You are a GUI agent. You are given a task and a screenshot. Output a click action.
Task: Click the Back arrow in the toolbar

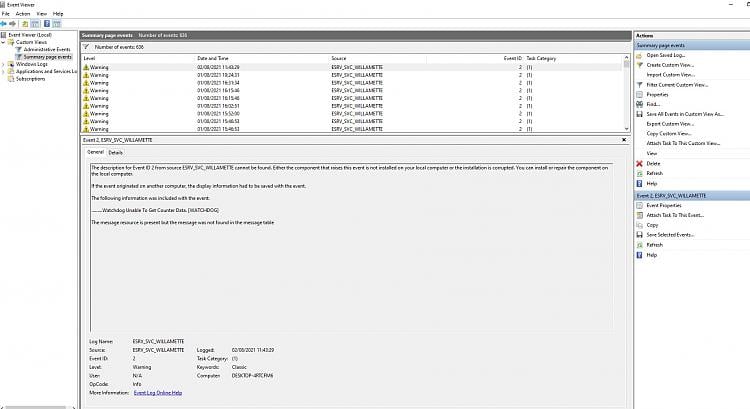[4, 23]
